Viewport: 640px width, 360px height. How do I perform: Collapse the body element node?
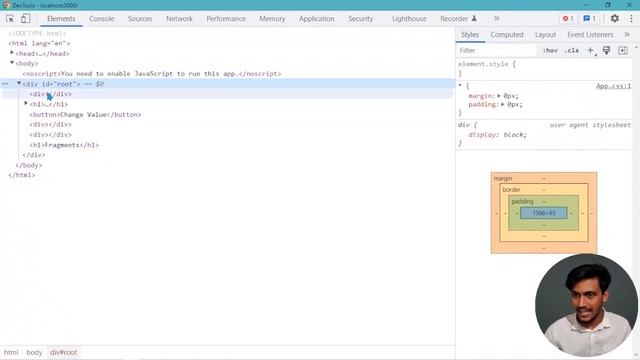(x=12, y=63)
